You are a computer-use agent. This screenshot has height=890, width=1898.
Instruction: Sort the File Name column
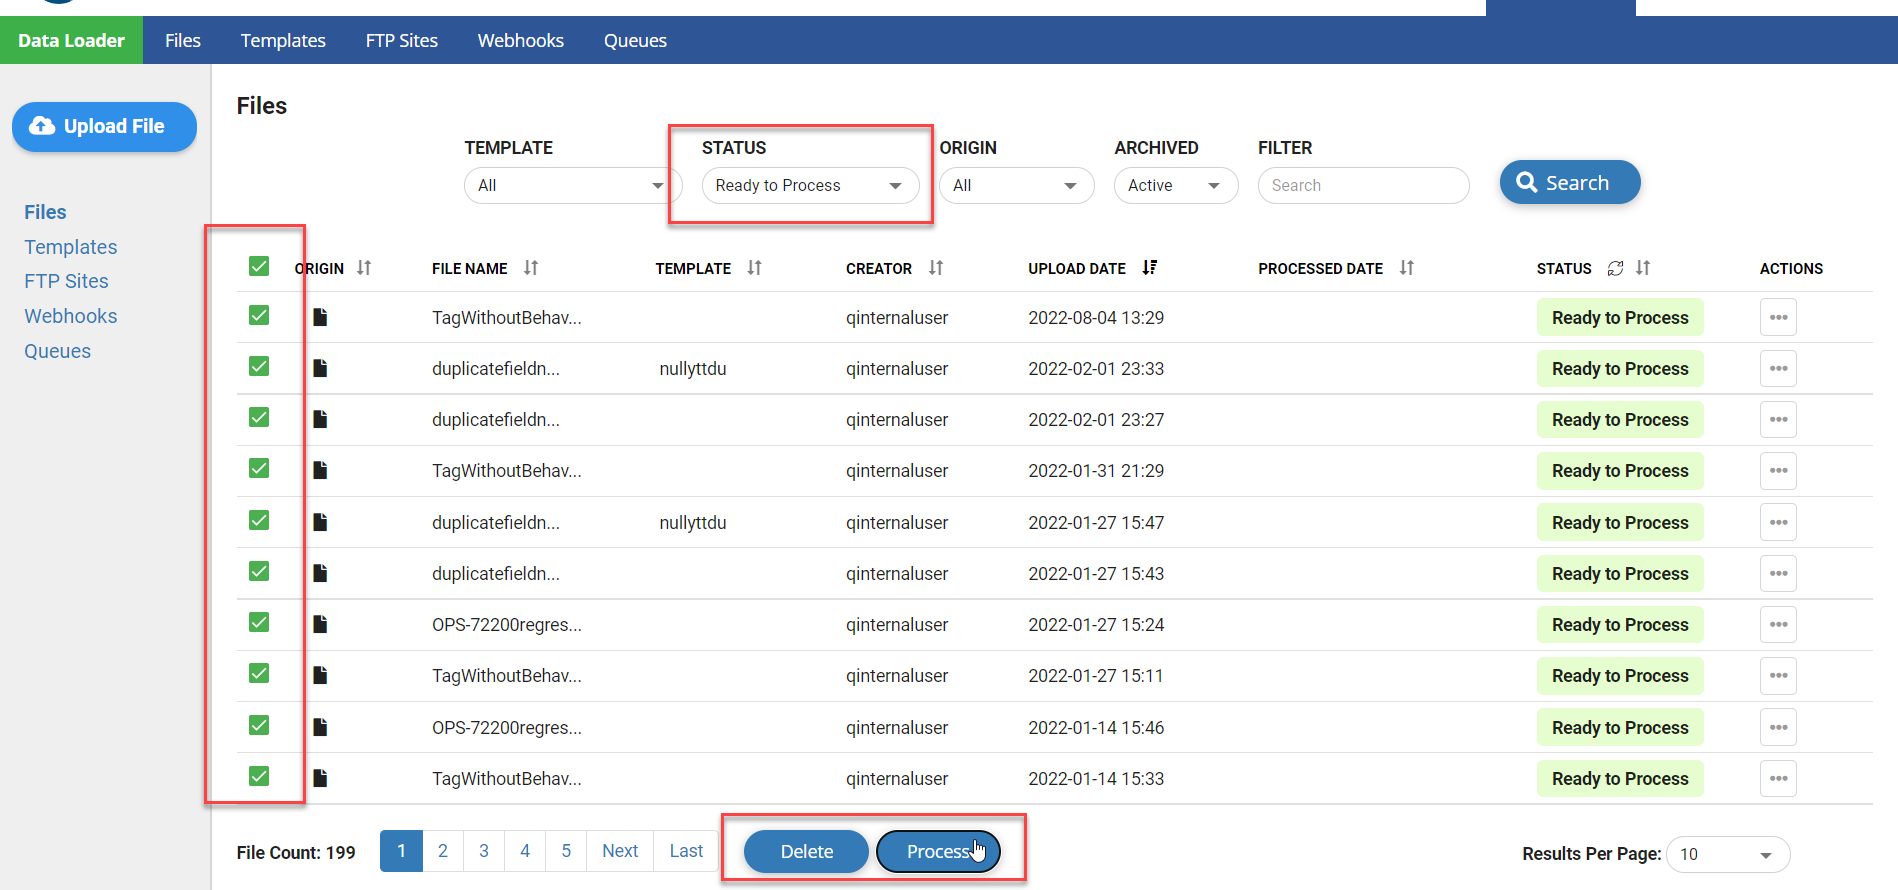click(x=530, y=268)
